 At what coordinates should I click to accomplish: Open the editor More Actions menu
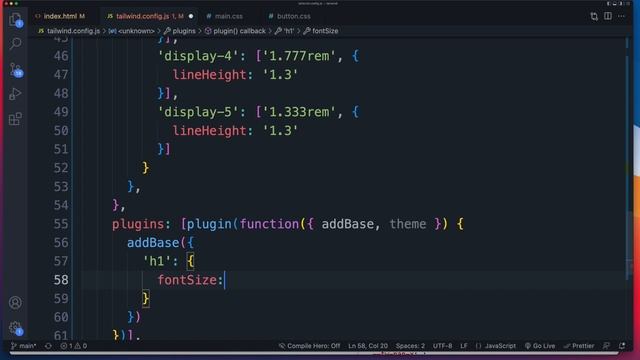(x=621, y=16)
